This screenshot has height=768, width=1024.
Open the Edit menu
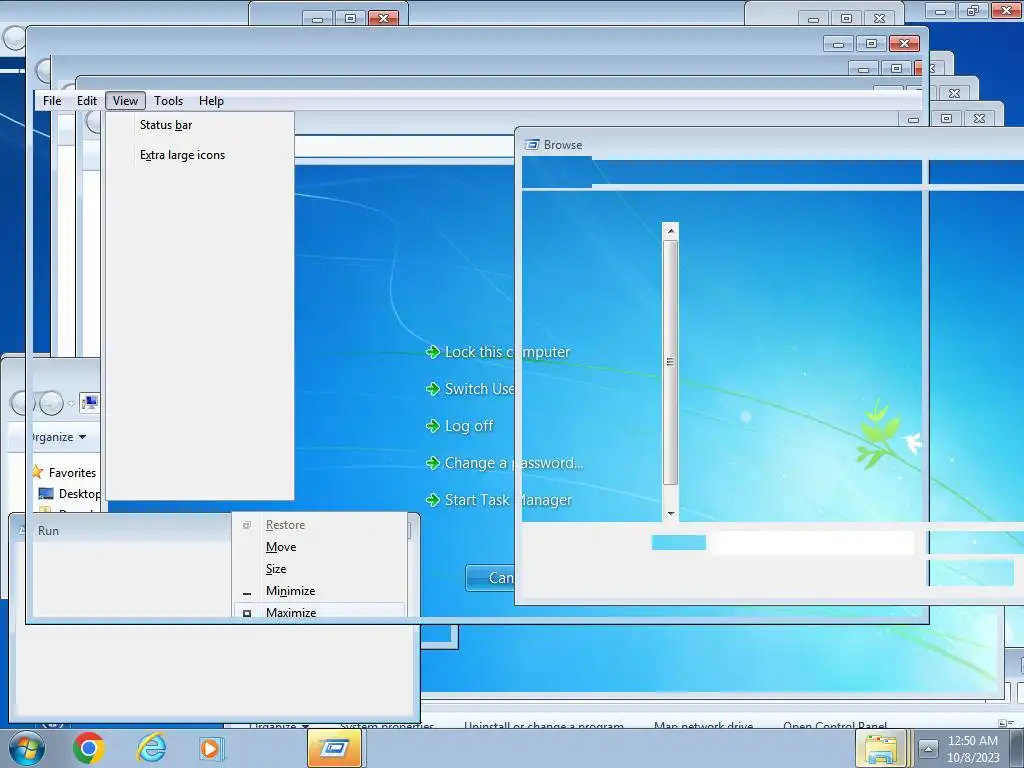coord(87,101)
